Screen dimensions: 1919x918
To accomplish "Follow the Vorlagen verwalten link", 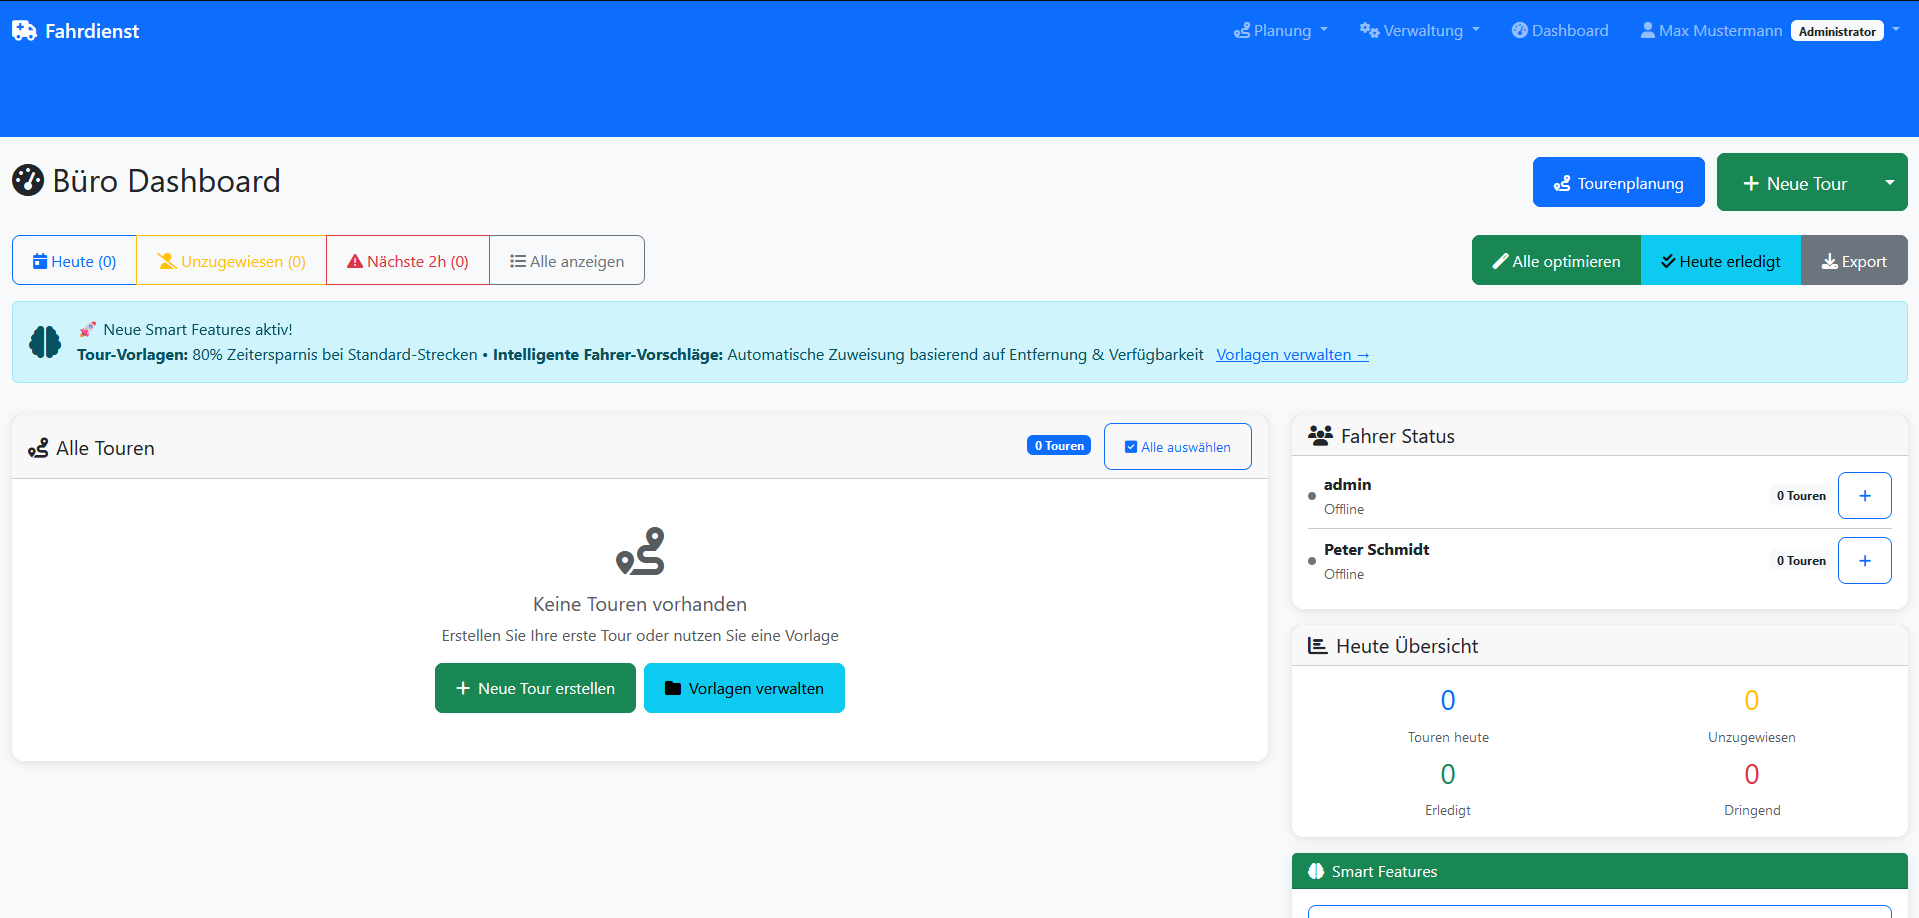I will pos(1291,354).
